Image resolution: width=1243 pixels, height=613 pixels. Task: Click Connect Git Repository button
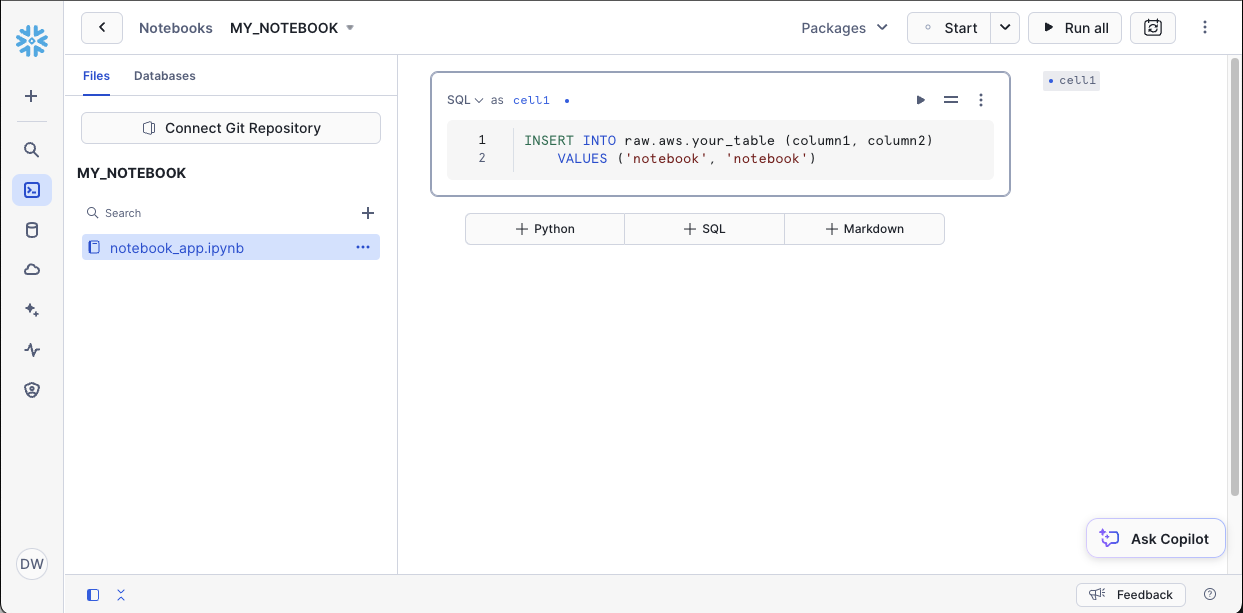(231, 128)
